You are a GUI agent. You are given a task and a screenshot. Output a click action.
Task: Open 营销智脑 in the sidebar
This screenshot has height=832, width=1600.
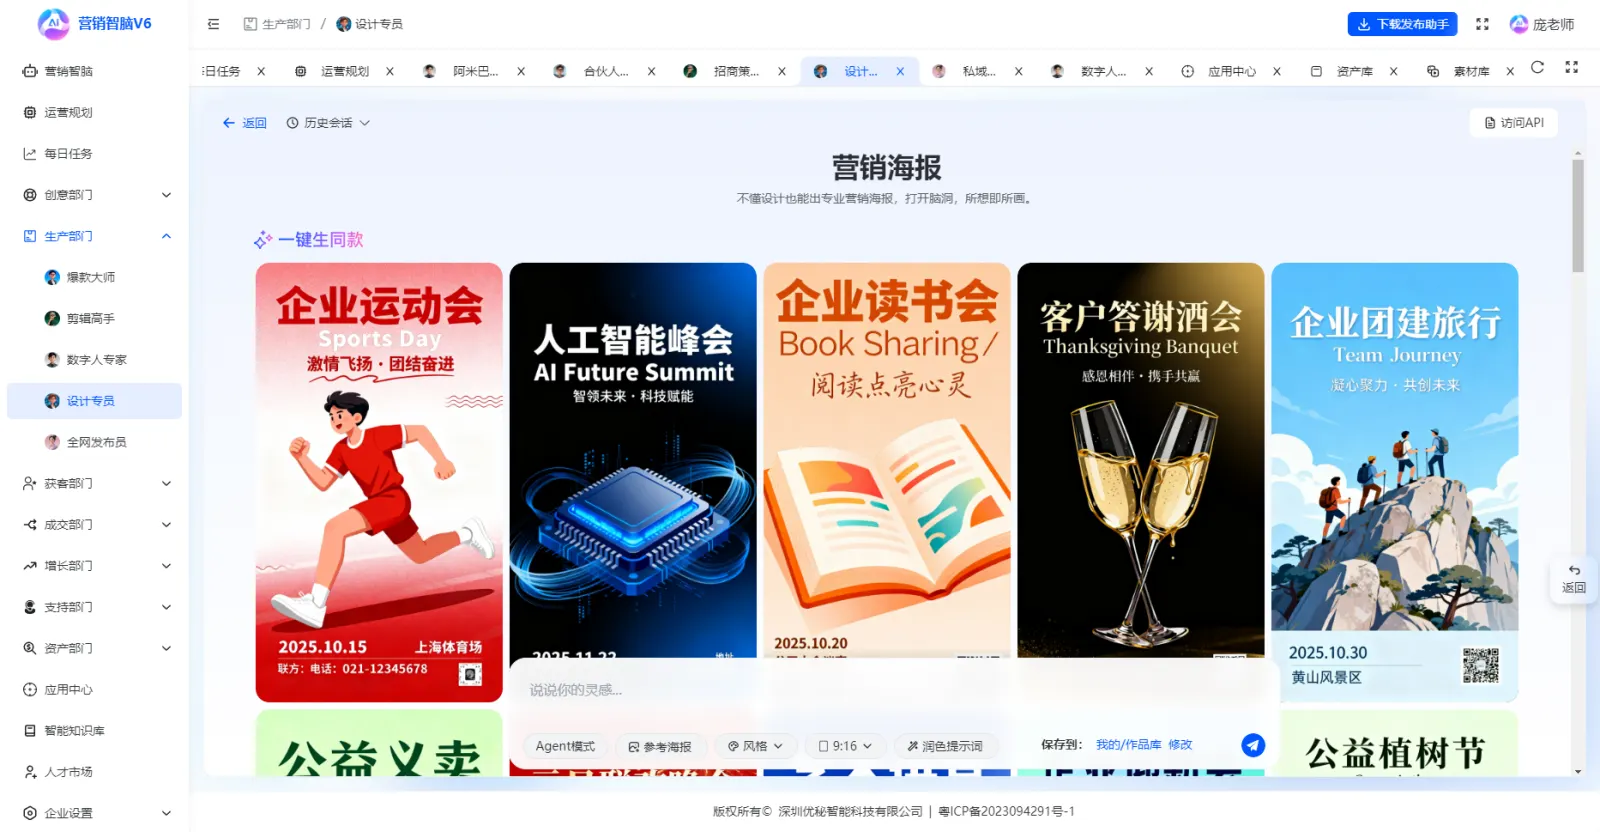point(95,71)
